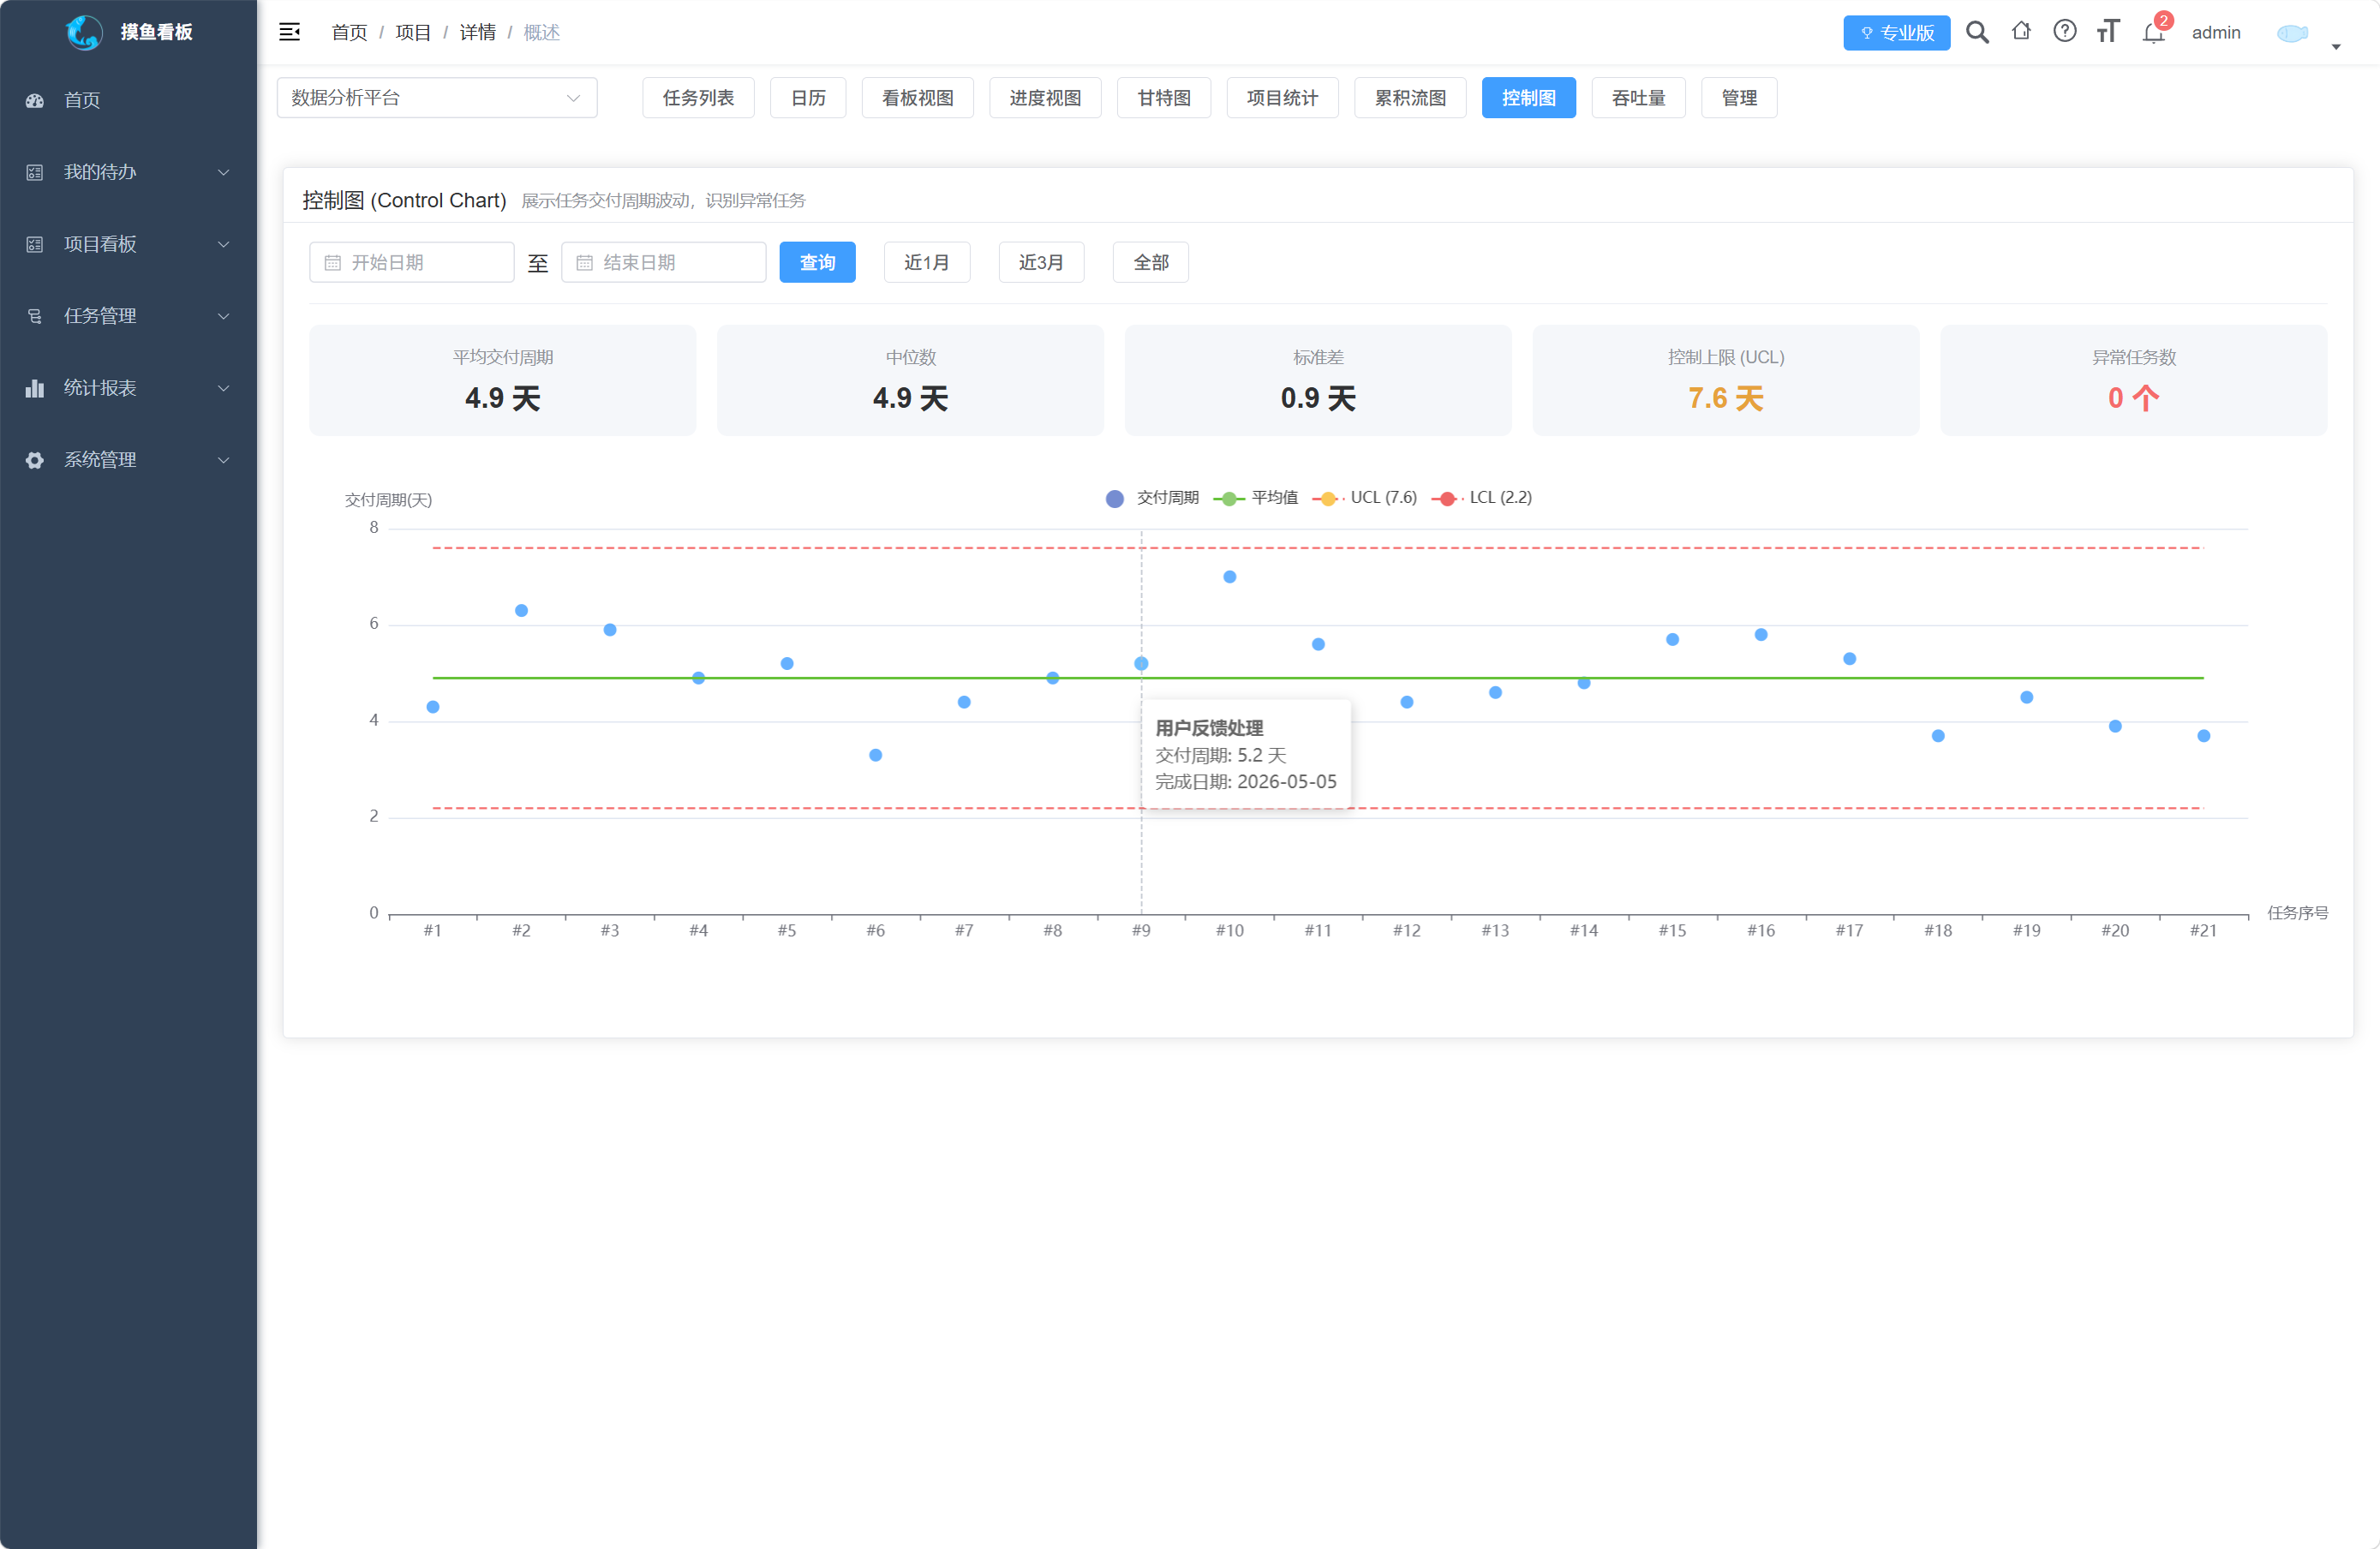Click the 首页 dashboard icon in sidebar
This screenshot has height=1549, width=2380.
(35, 100)
